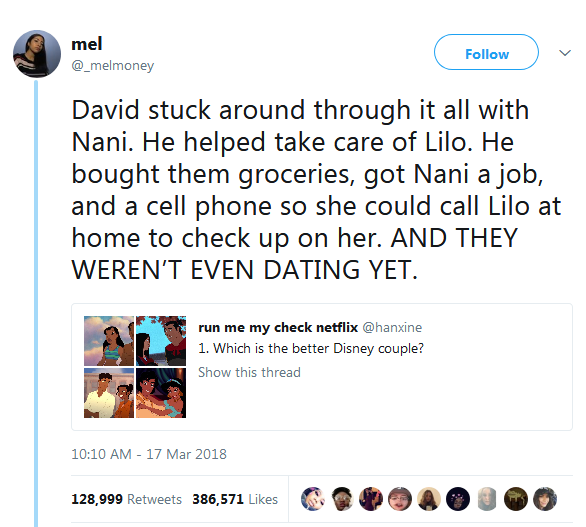The width and height of the screenshot is (586, 527).
Task: View the 386,571 Likes list
Action: 235,499
